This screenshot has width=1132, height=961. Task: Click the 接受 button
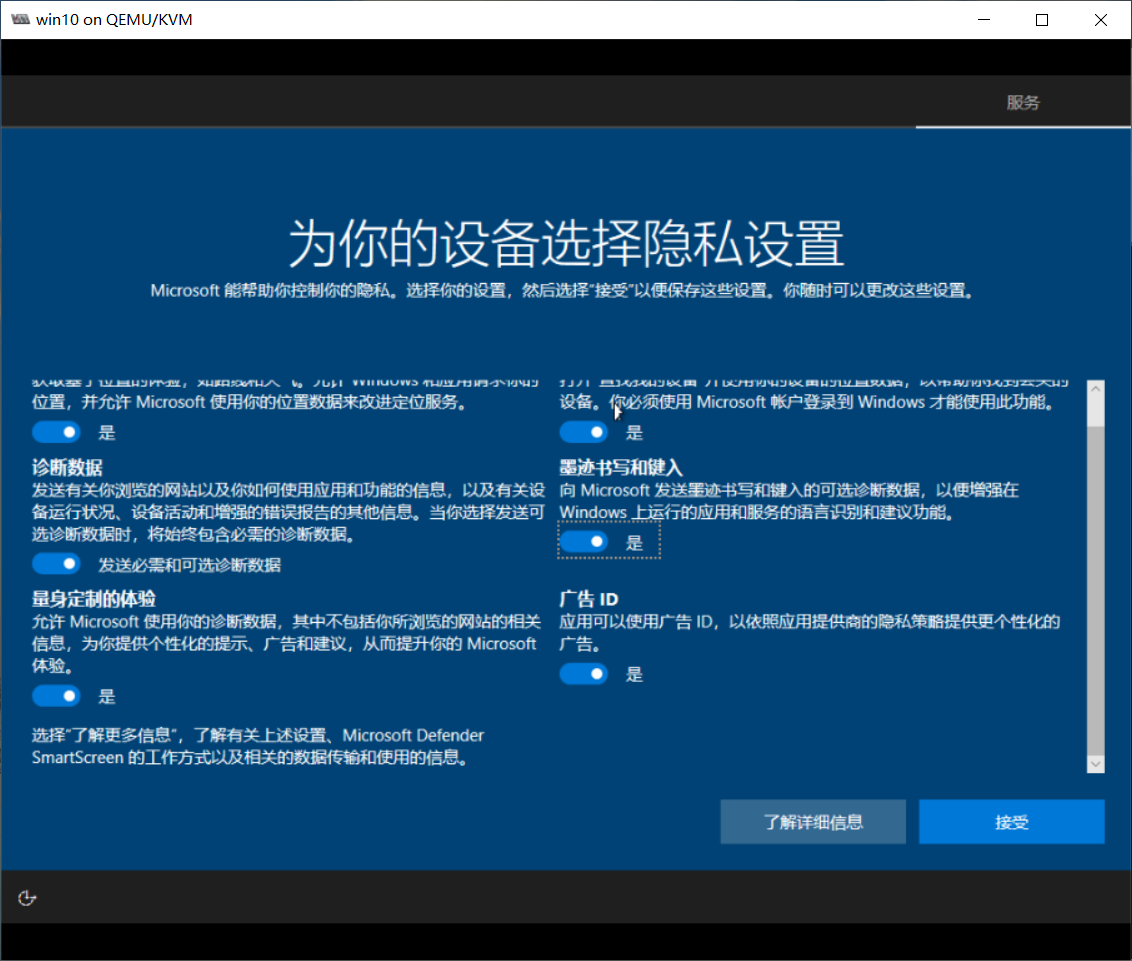(x=1011, y=822)
